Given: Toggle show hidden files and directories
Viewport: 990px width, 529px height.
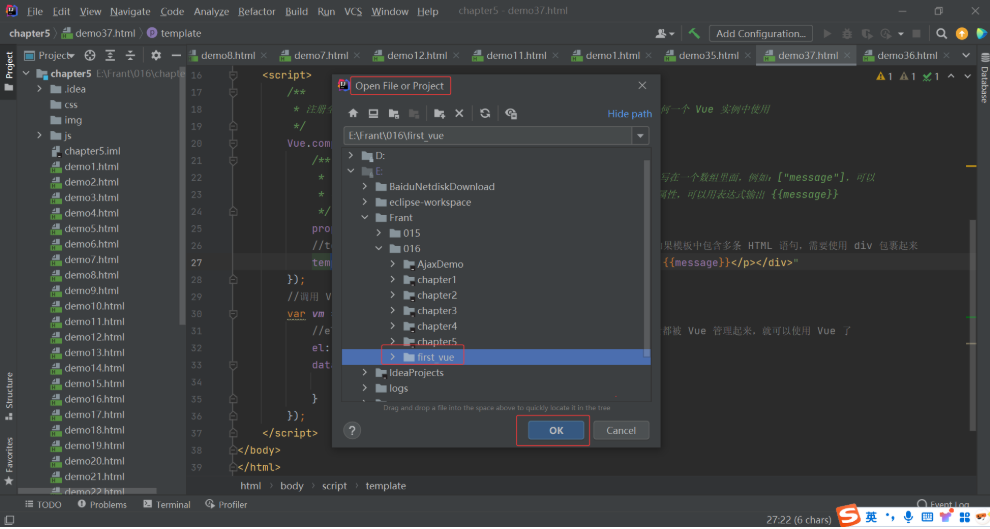Looking at the screenshot, I should (x=511, y=114).
